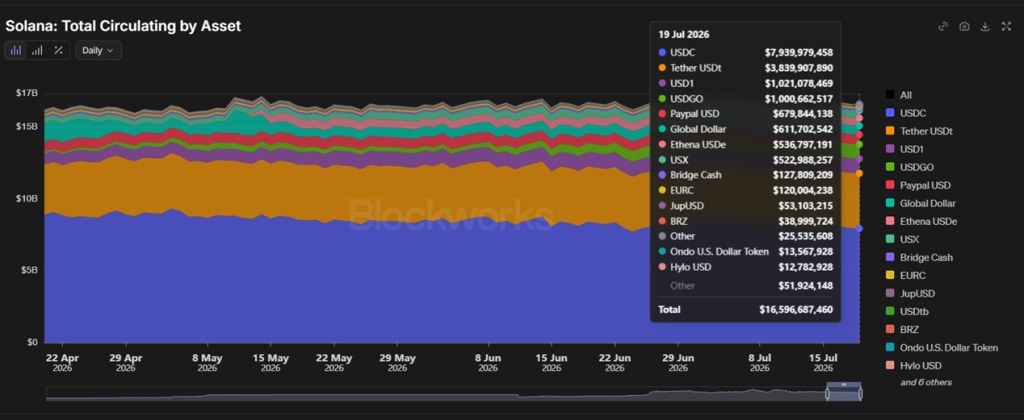1024x420 pixels.
Task: Click the $5B y-axis label
Action: coord(30,270)
